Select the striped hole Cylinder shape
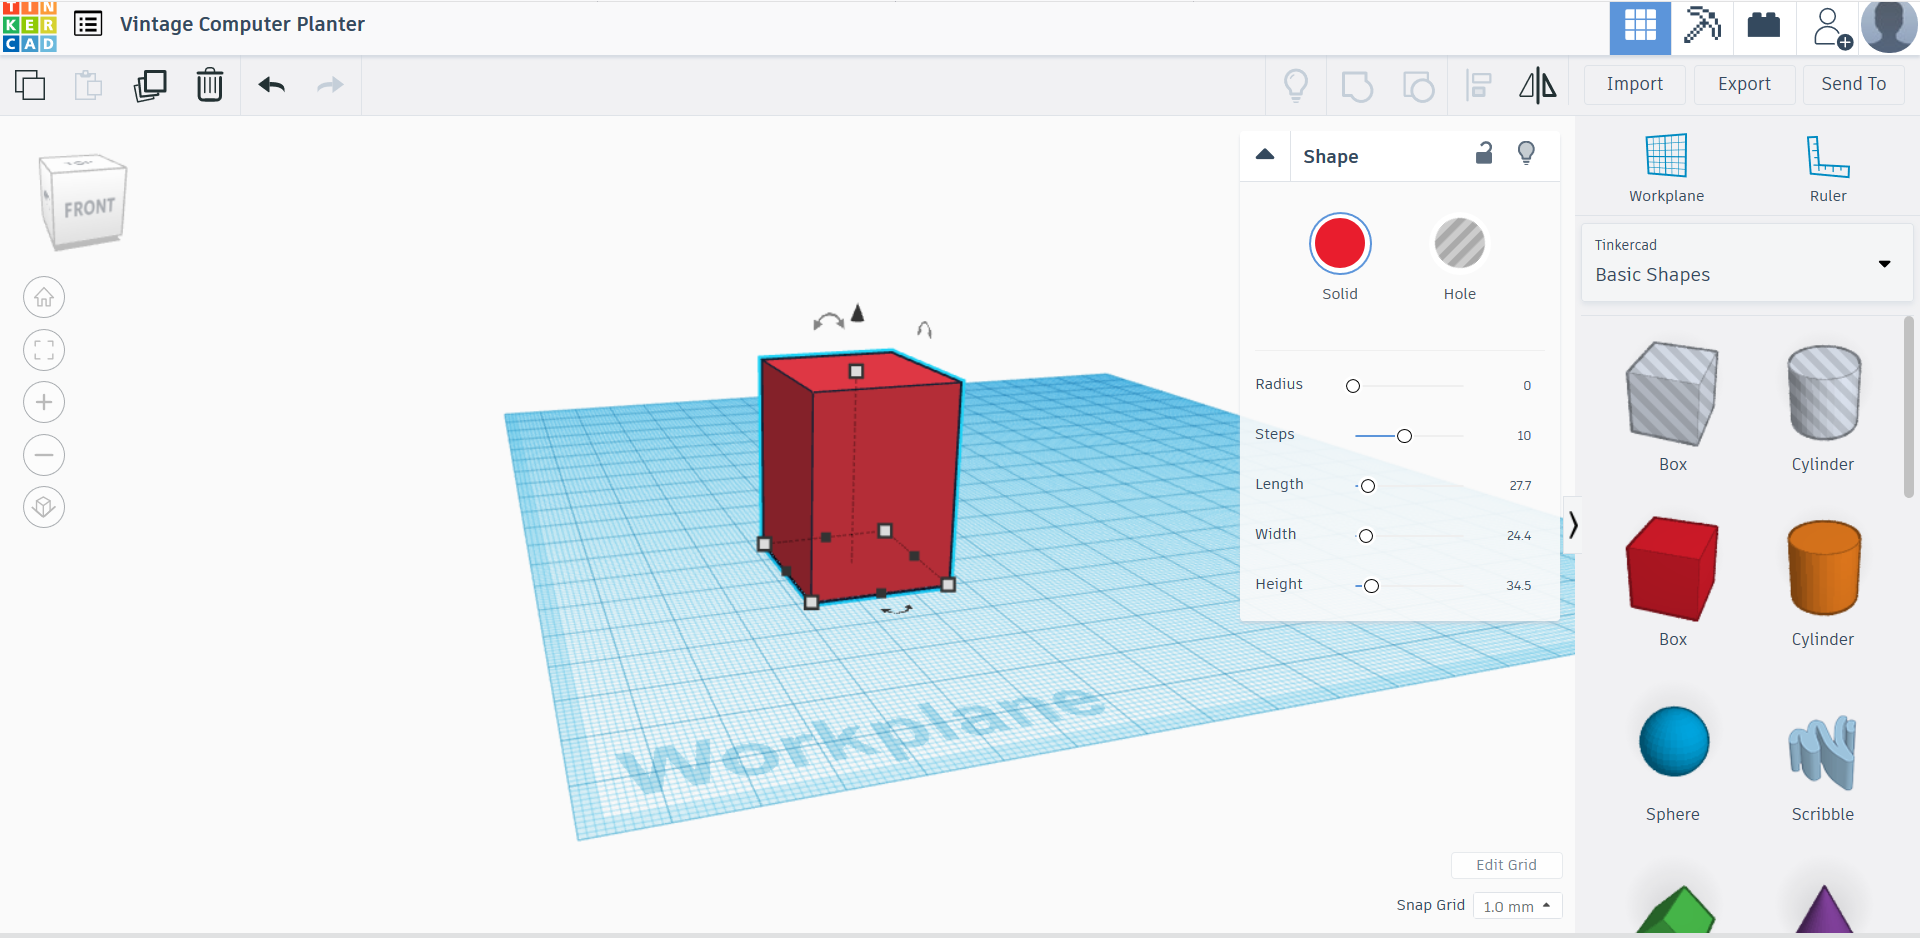Image resolution: width=1920 pixels, height=938 pixels. click(x=1824, y=393)
